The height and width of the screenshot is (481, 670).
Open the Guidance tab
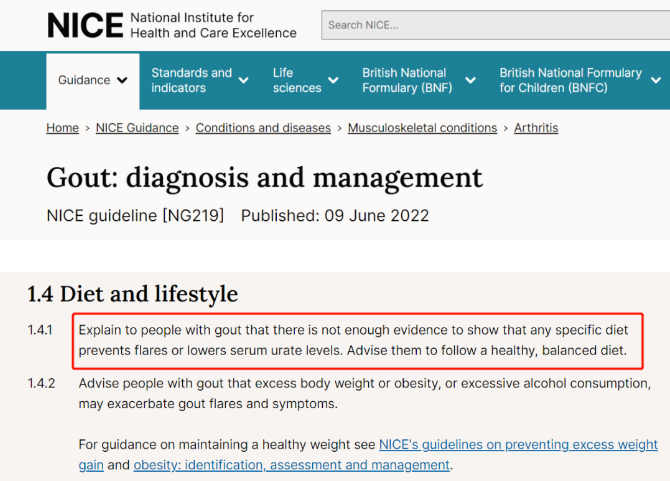[93, 81]
